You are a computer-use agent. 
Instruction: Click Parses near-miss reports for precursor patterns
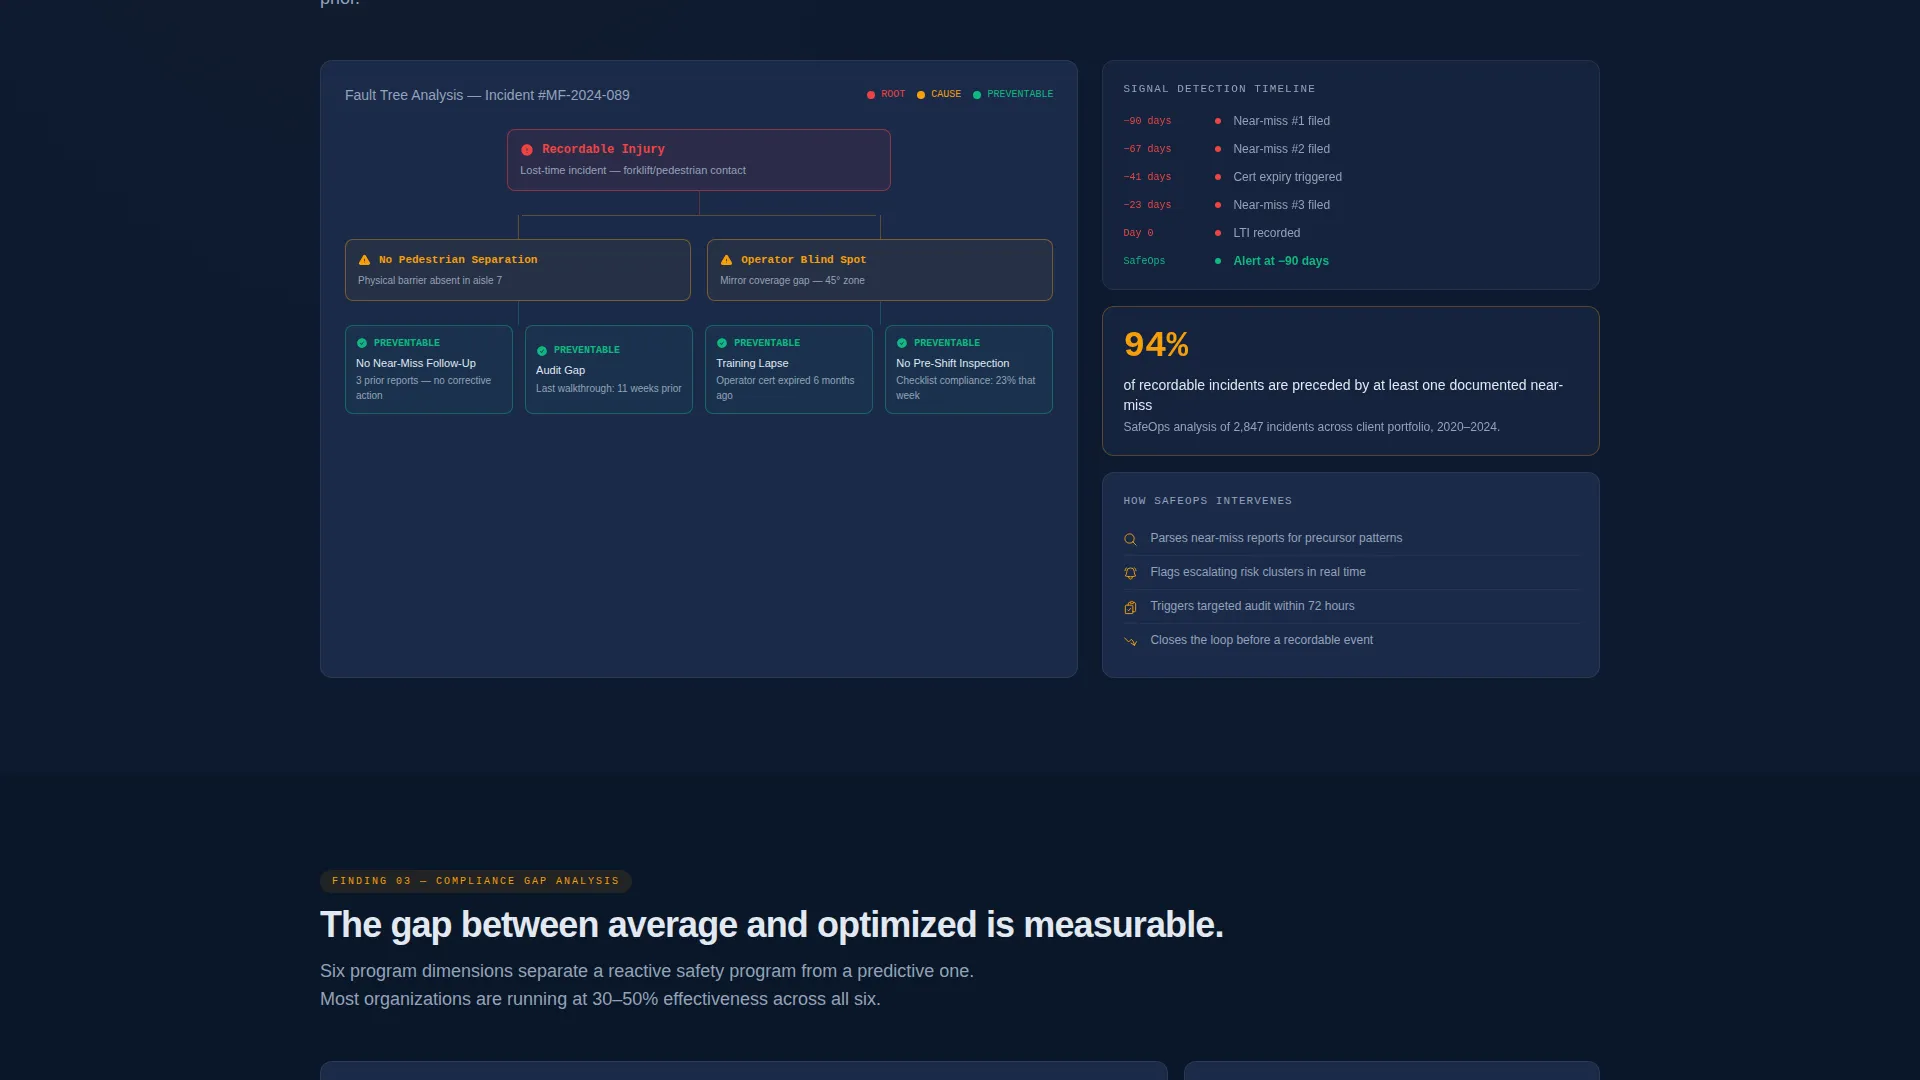(1276, 538)
